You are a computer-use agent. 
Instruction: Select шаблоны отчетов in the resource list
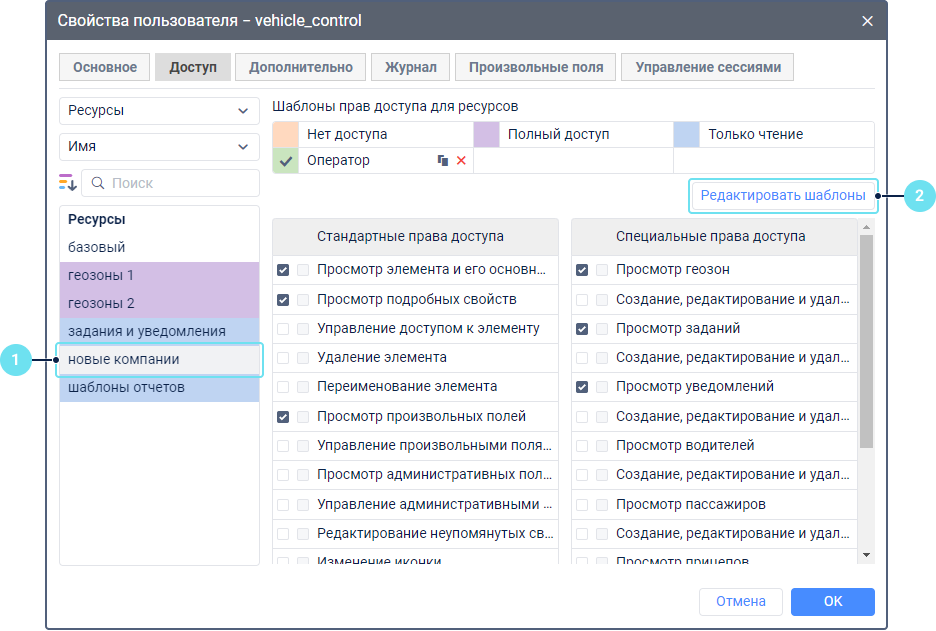point(126,387)
